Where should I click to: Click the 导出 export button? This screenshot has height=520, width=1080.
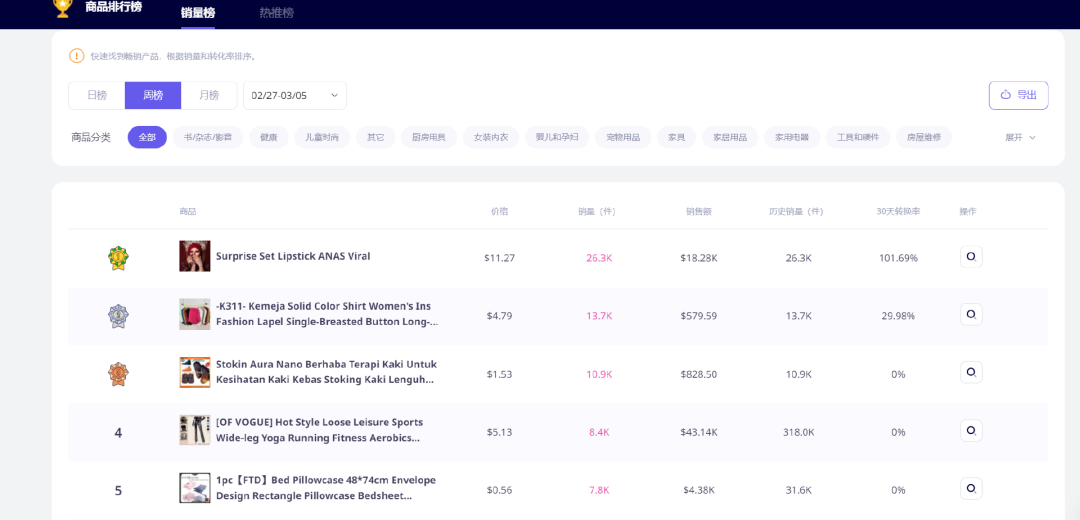tap(1018, 95)
